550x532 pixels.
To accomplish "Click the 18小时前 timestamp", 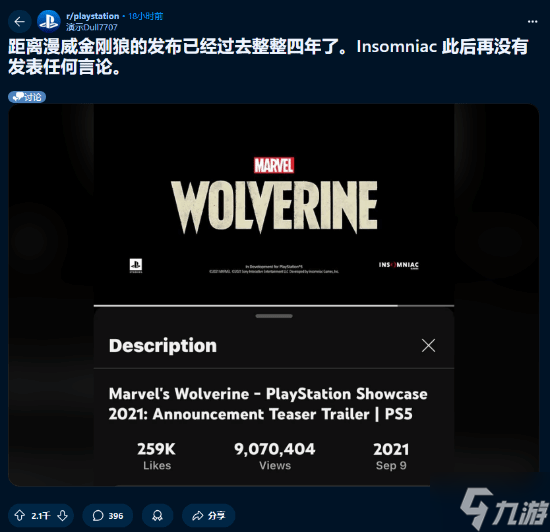I will [145, 16].
